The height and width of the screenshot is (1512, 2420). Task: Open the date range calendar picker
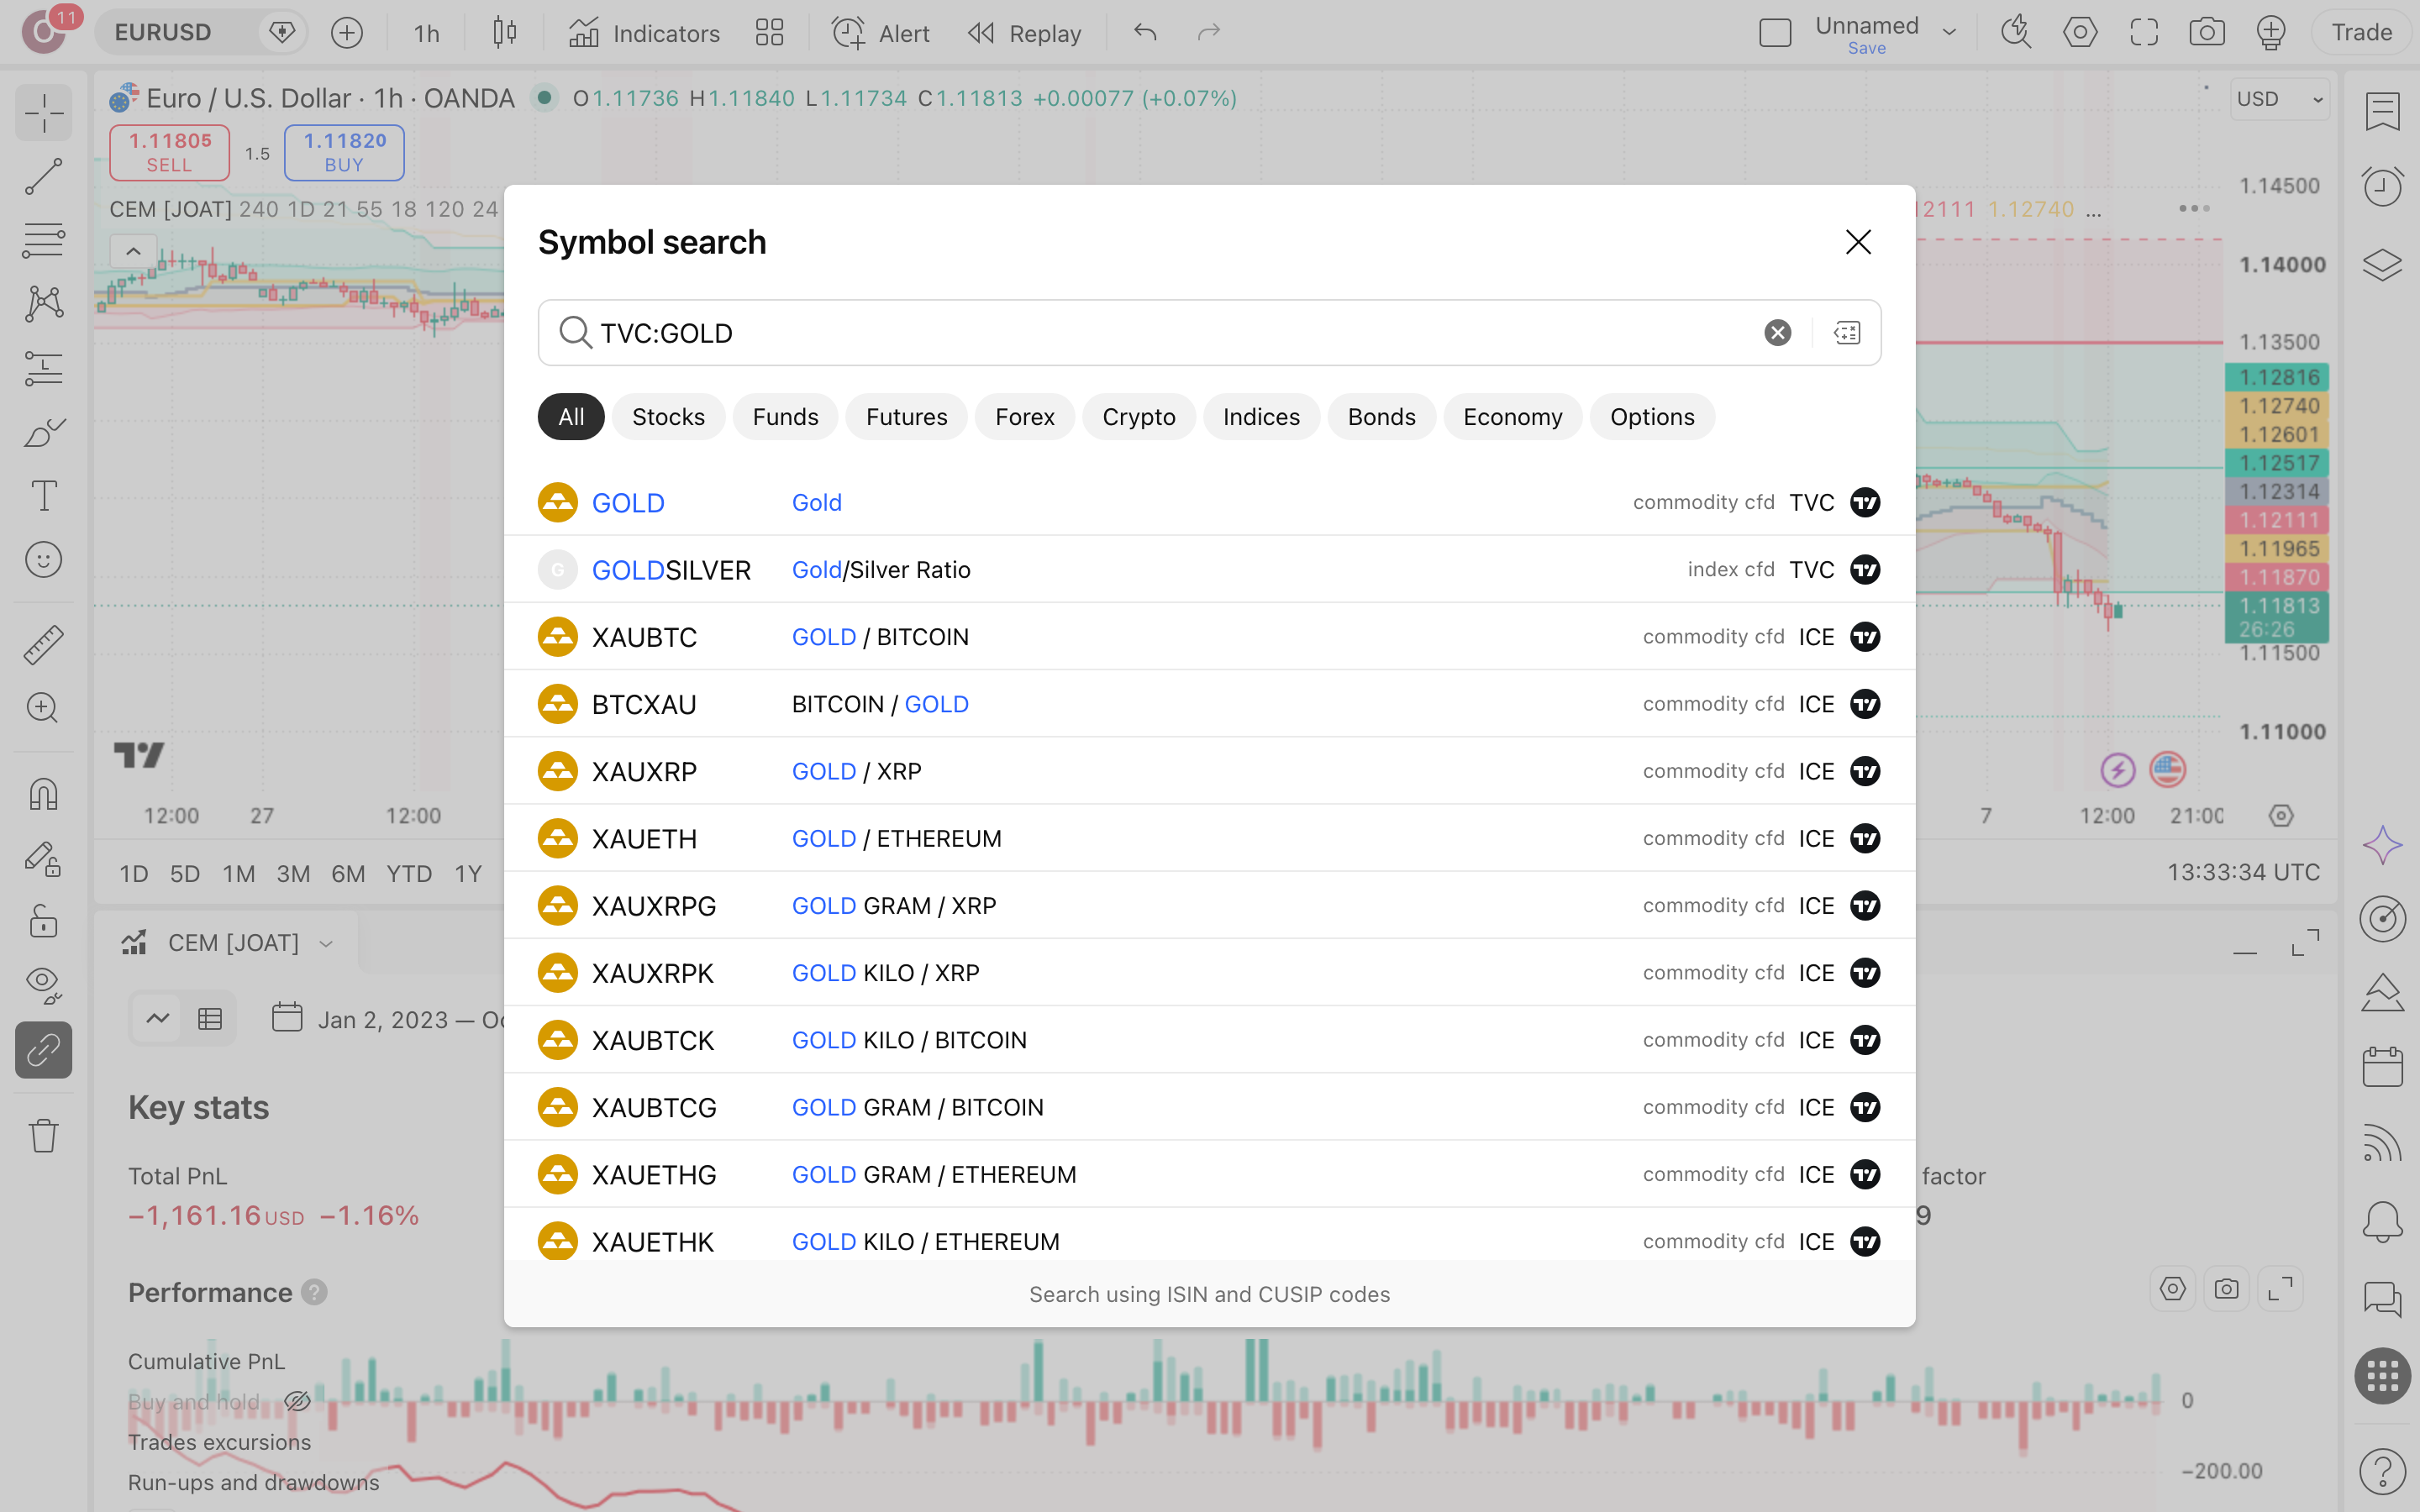pos(287,1019)
